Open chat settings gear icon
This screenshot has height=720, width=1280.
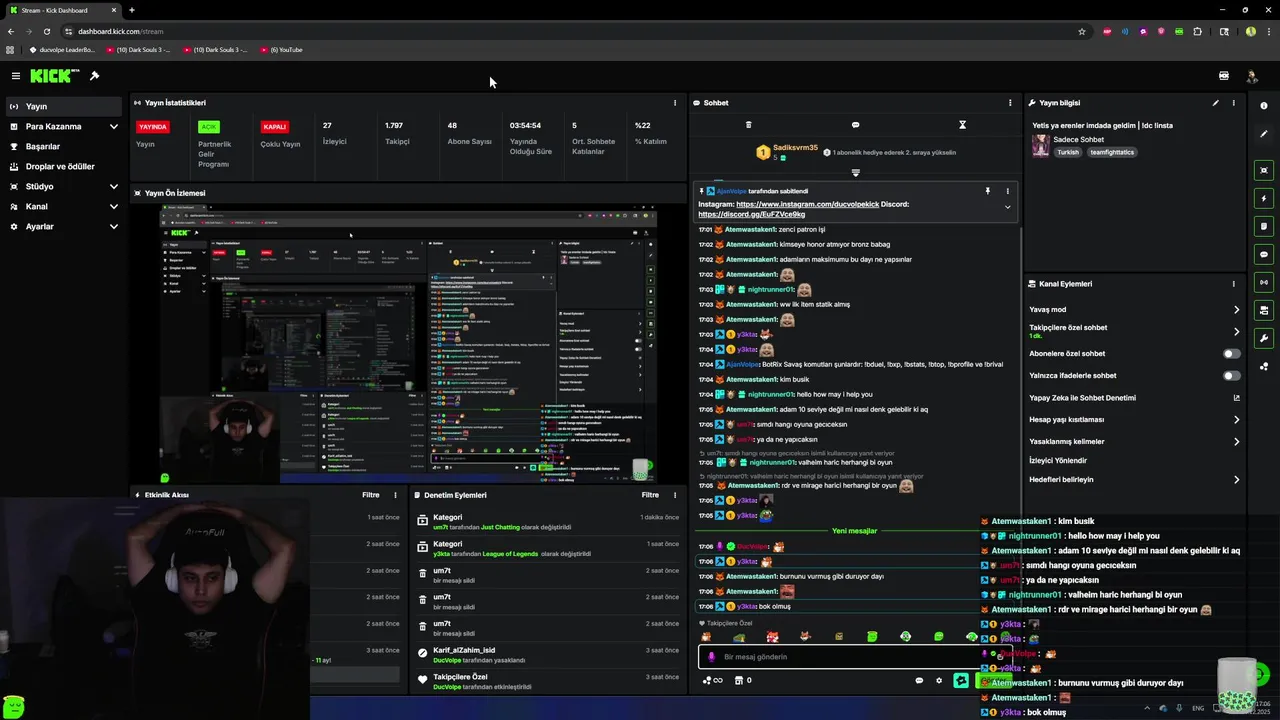(x=939, y=681)
